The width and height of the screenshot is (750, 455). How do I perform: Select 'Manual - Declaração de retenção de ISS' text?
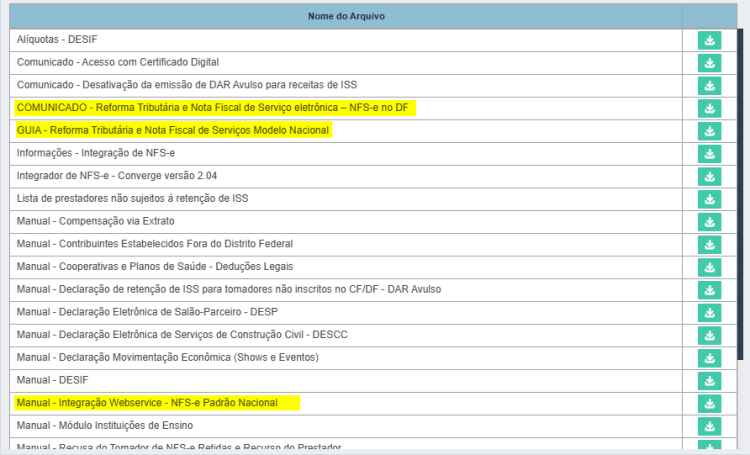point(229,289)
